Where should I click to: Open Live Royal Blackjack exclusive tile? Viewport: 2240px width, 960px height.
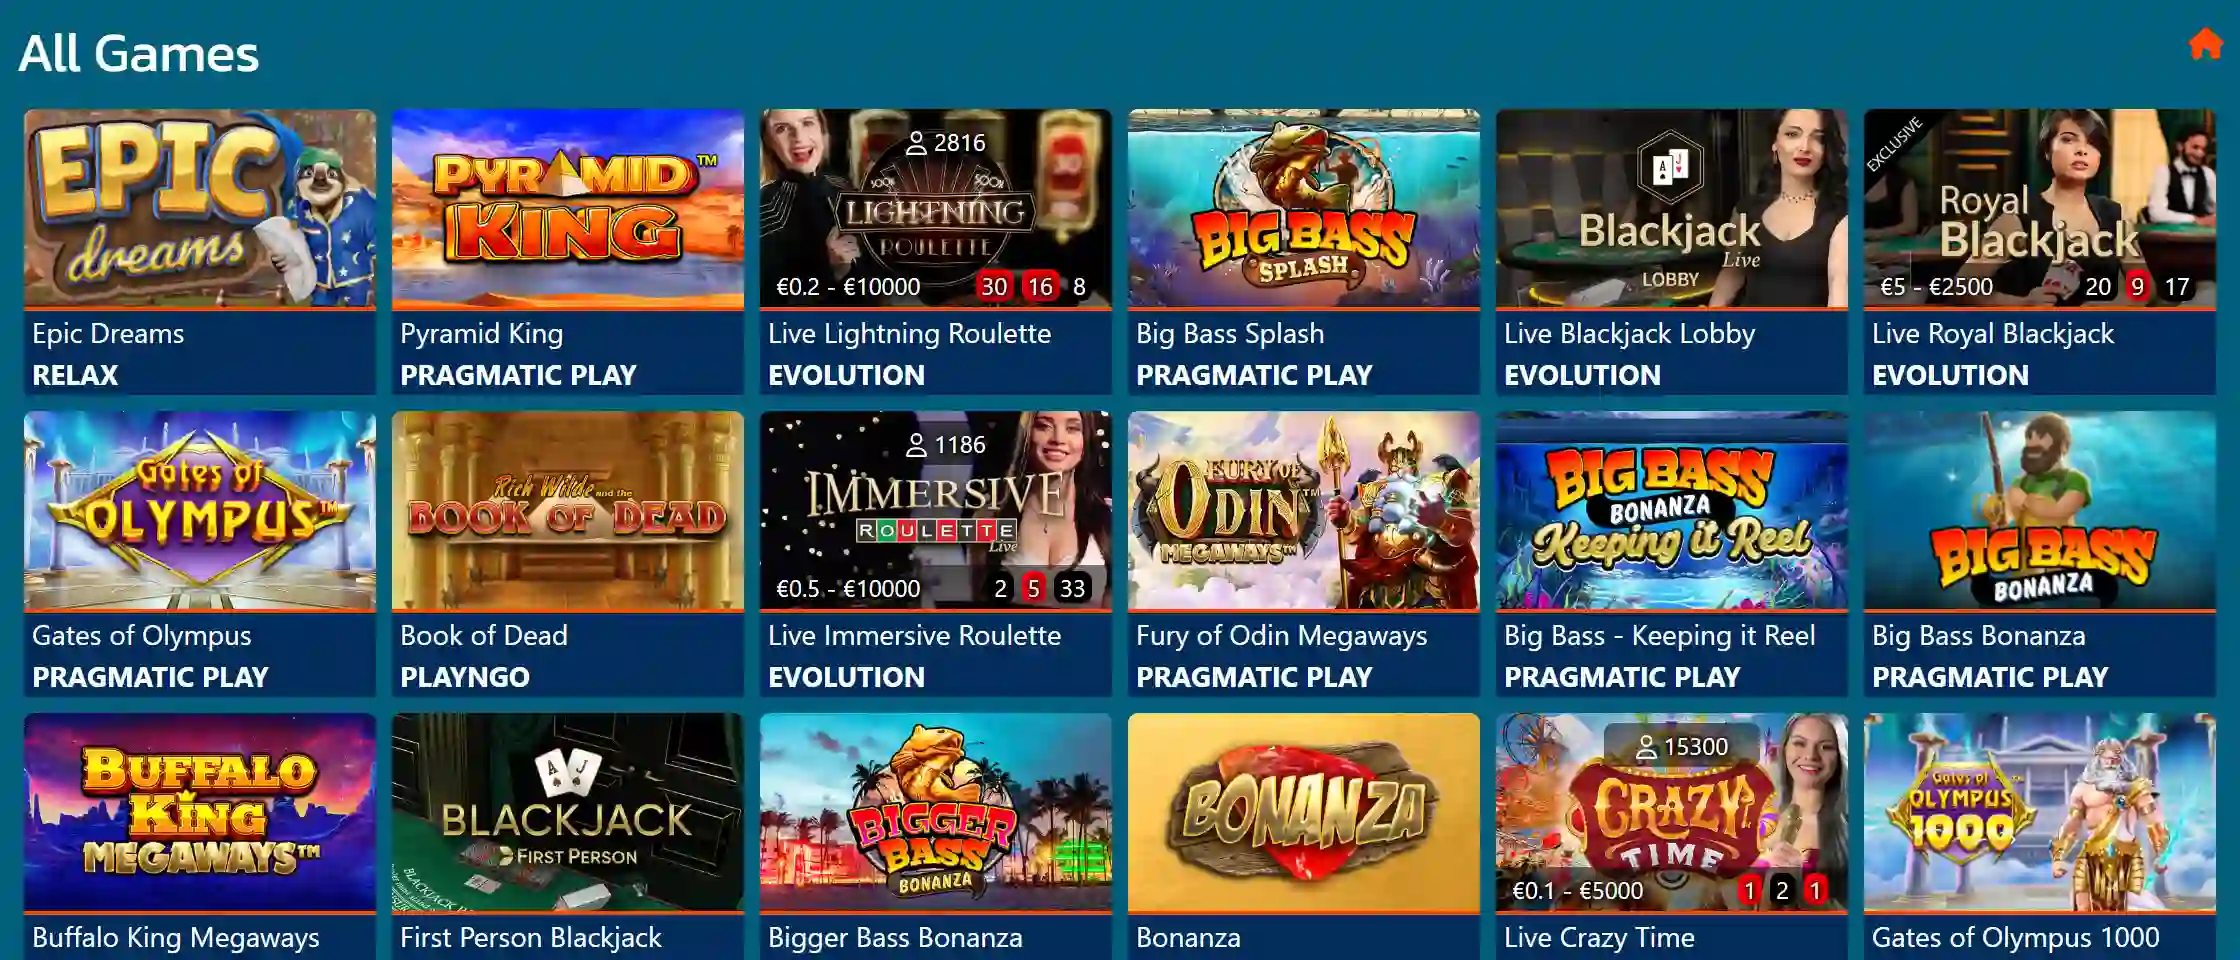coord(2040,208)
